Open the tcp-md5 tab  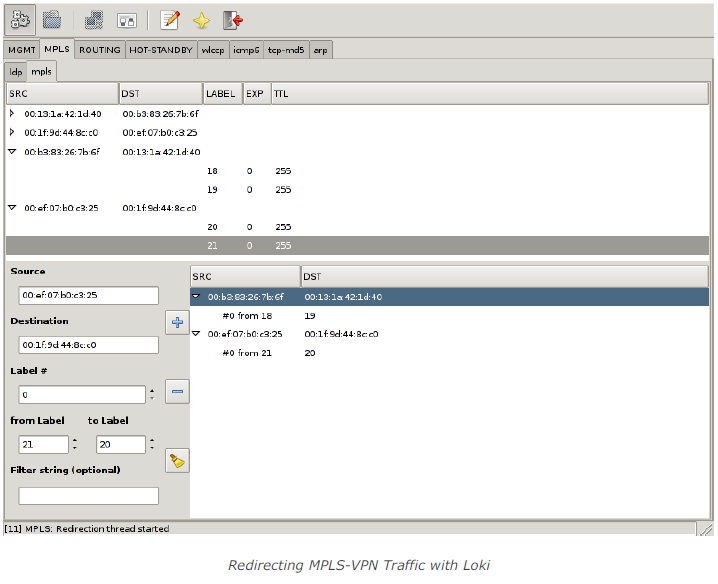[286, 50]
